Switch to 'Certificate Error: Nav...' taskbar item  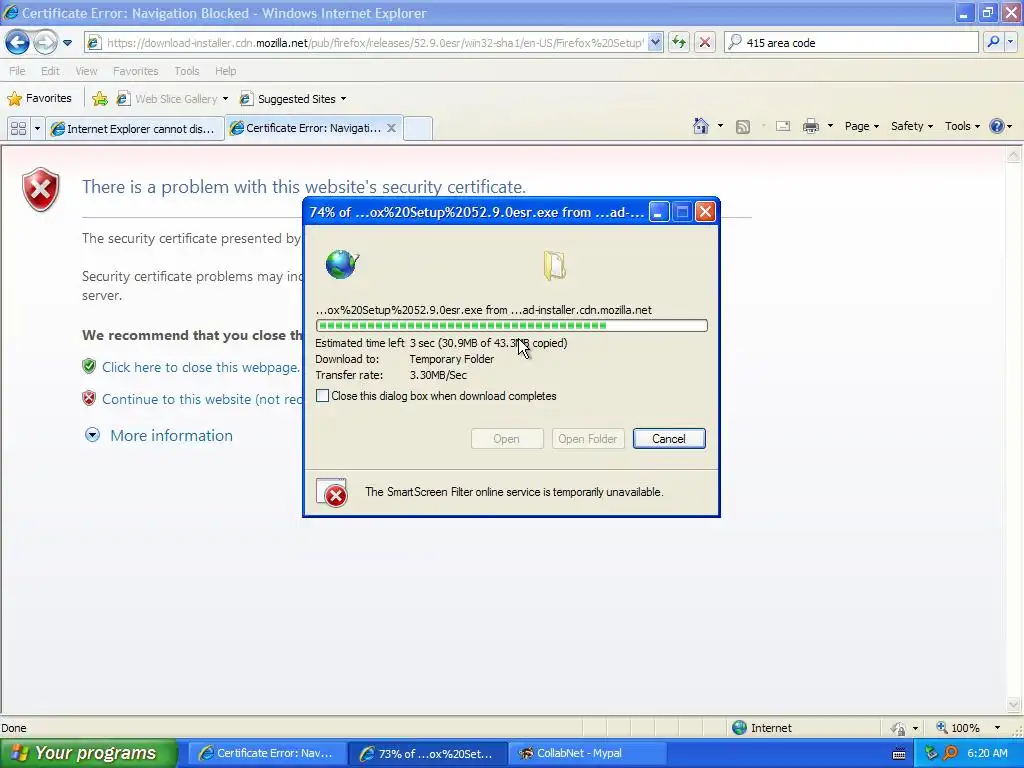(x=266, y=753)
